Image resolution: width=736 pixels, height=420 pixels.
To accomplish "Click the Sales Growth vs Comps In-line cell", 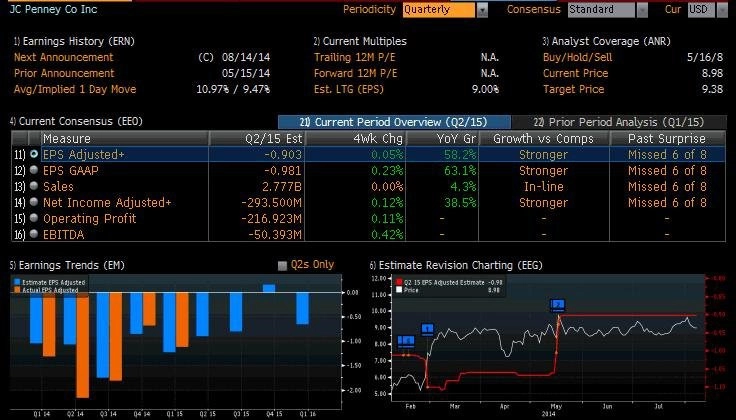I will click(544, 186).
